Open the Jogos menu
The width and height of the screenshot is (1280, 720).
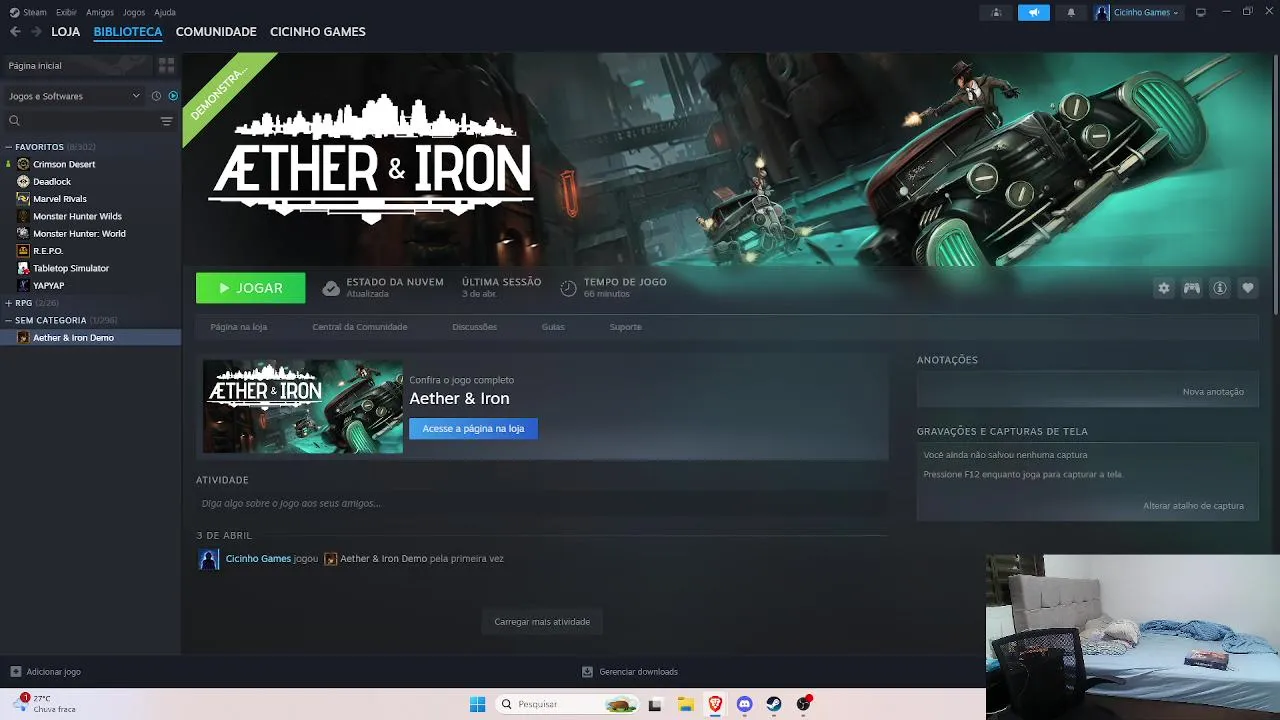[134, 12]
